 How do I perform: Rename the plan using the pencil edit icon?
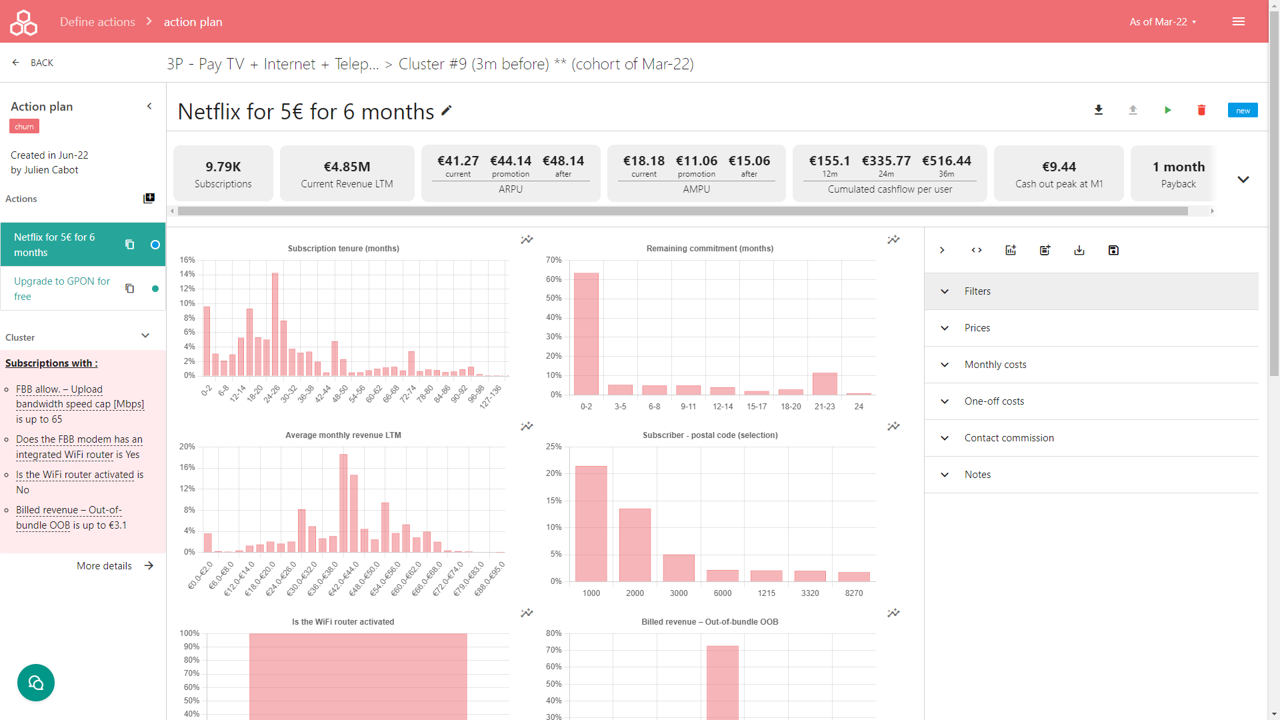[446, 111]
